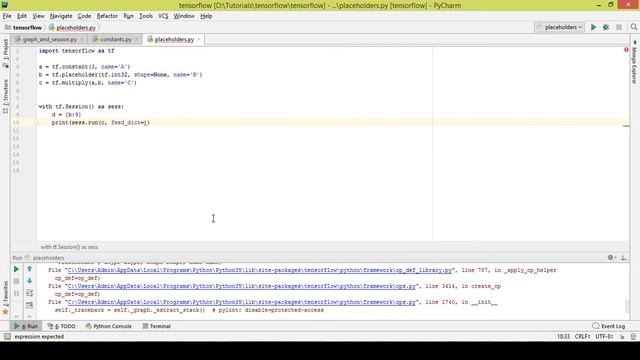Open the Help menu

pos(206,16)
